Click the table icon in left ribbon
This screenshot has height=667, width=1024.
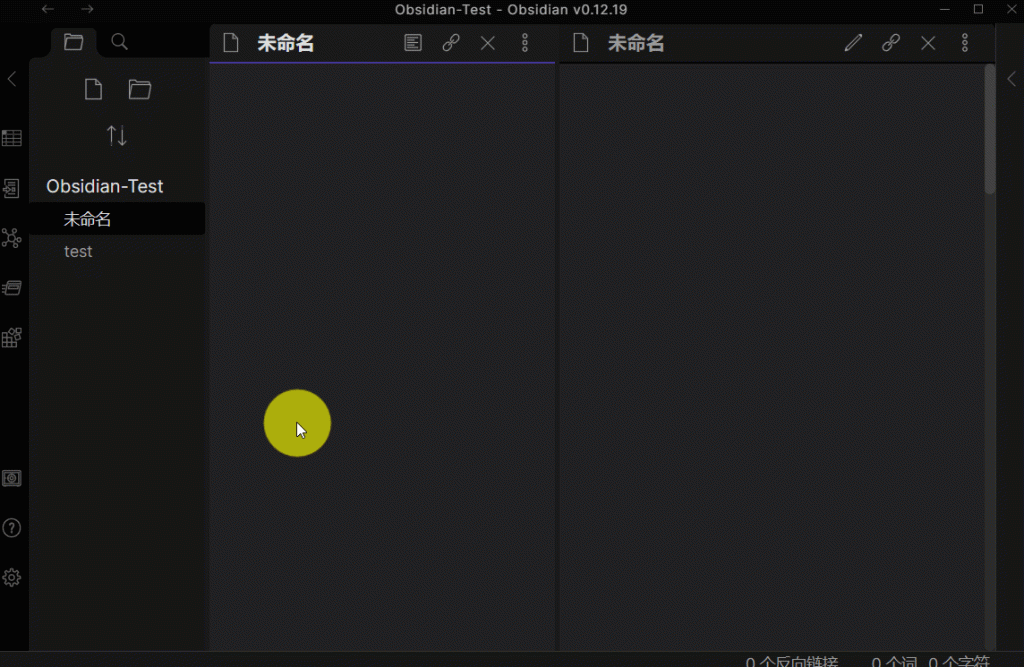click(12, 138)
